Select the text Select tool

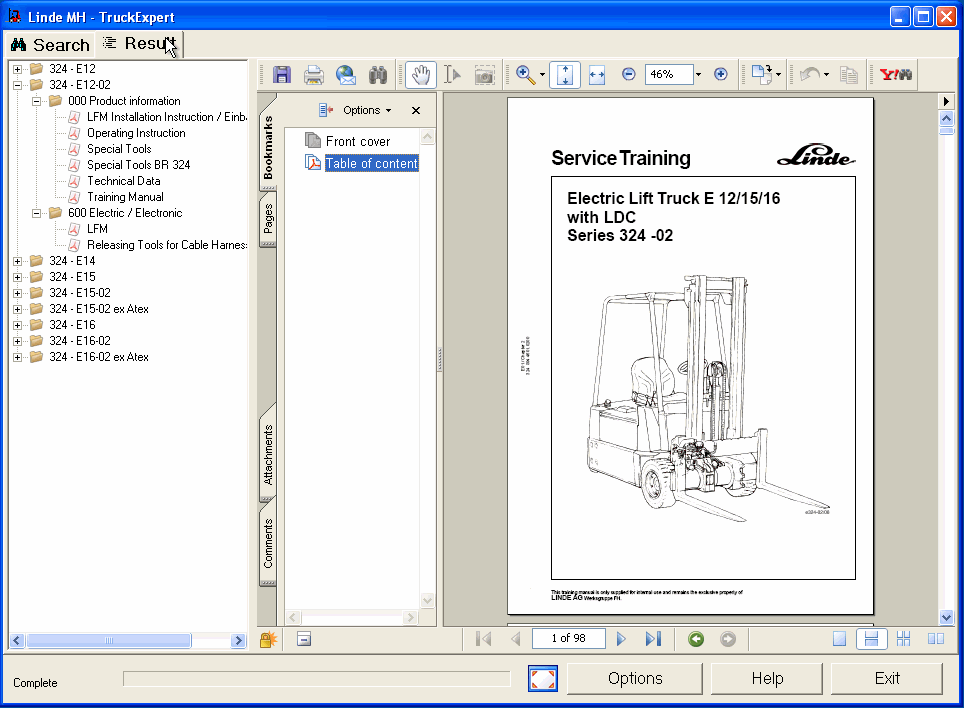(x=452, y=75)
